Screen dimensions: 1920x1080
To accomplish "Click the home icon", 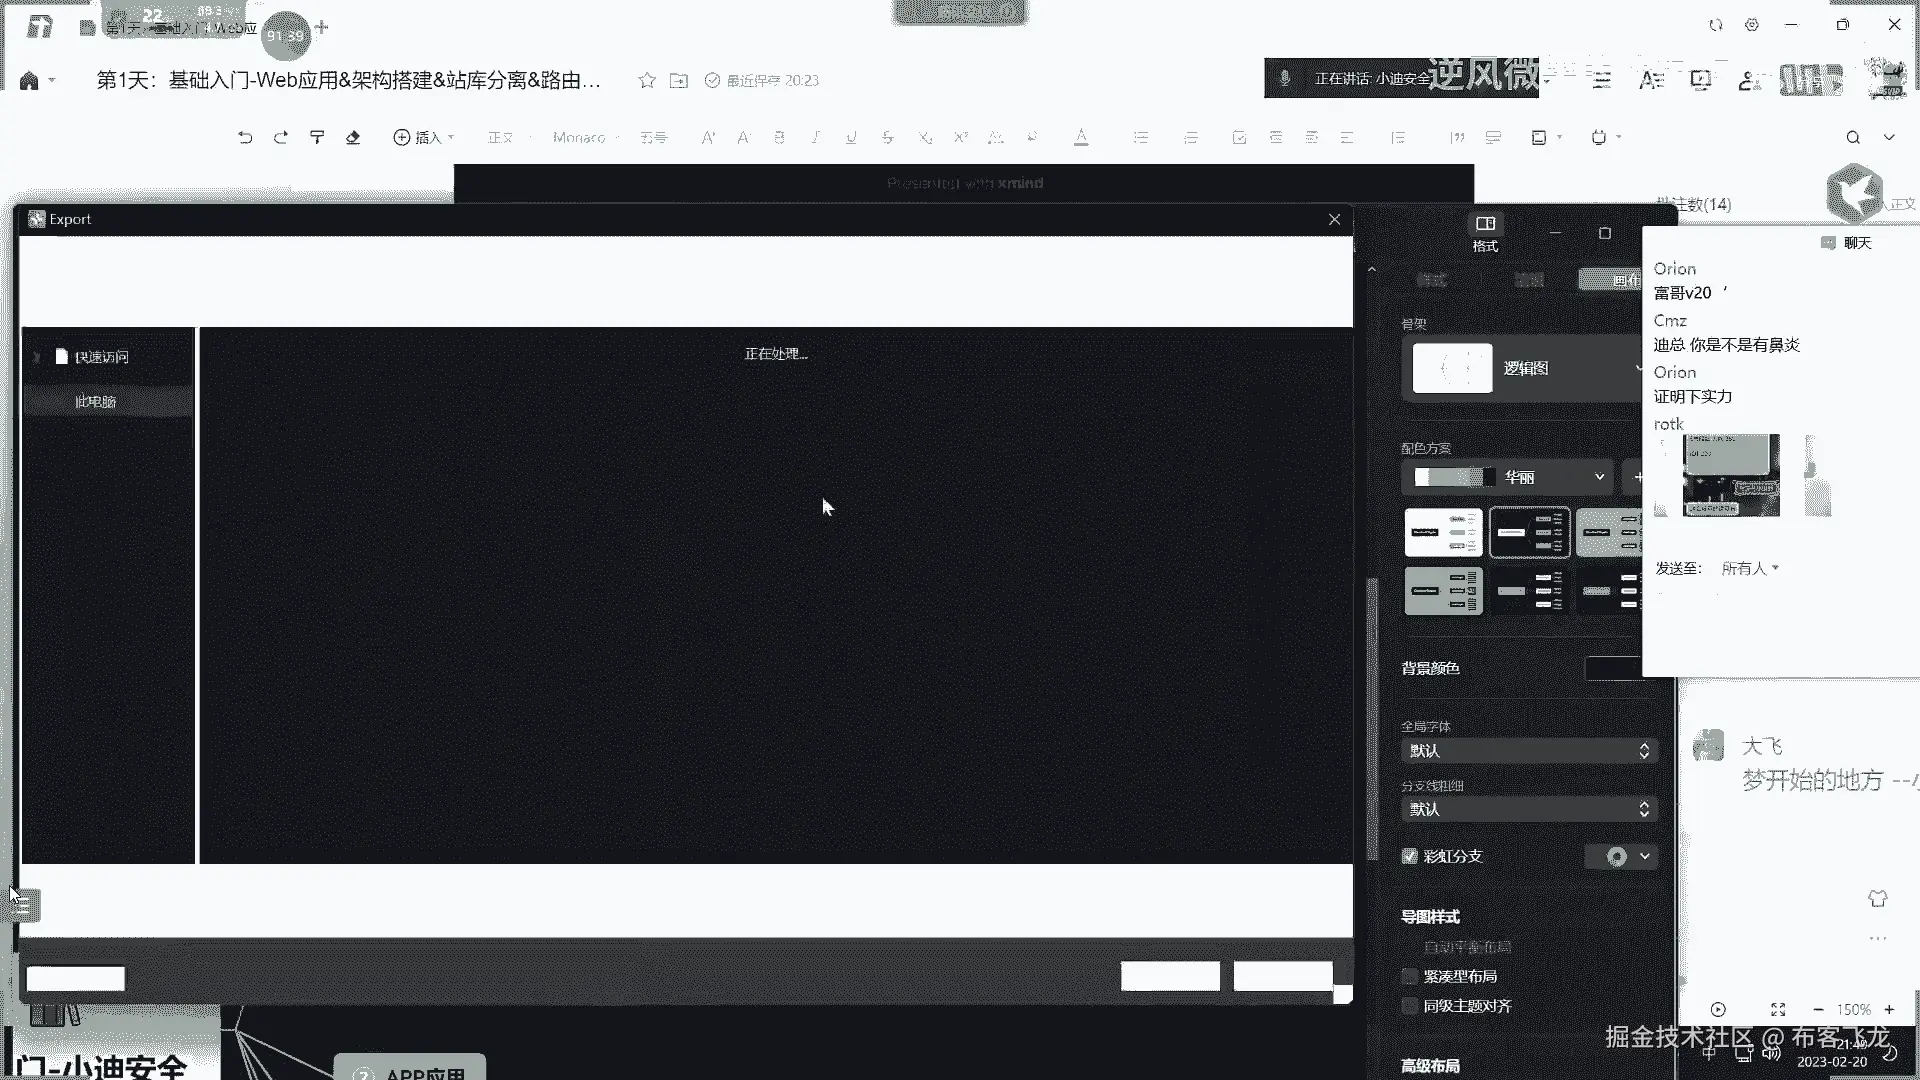I will tap(29, 81).
